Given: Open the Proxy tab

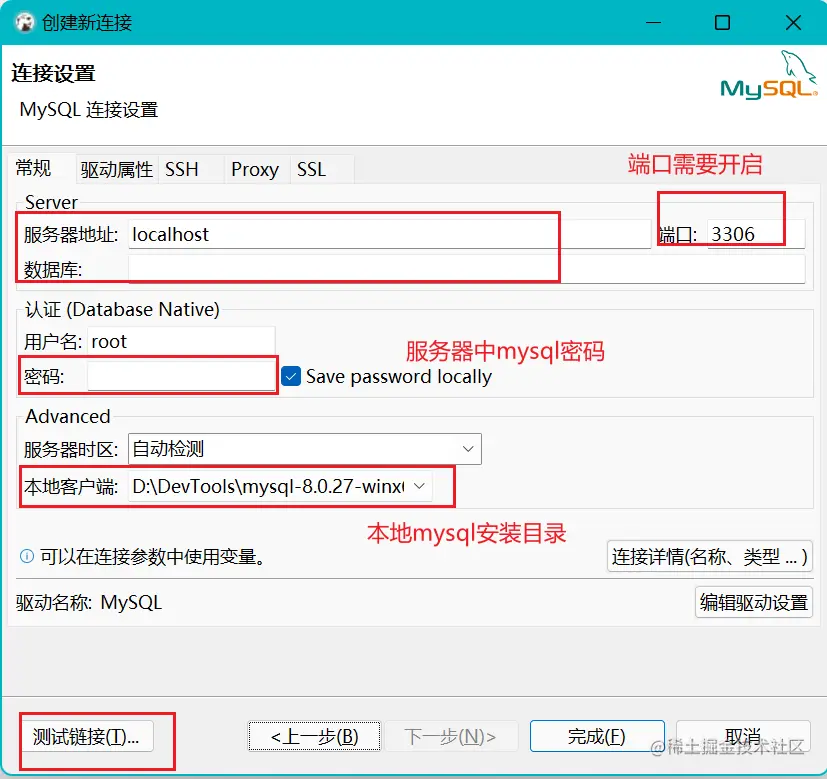Looking at the screenshot, I should tap(255, 170).
